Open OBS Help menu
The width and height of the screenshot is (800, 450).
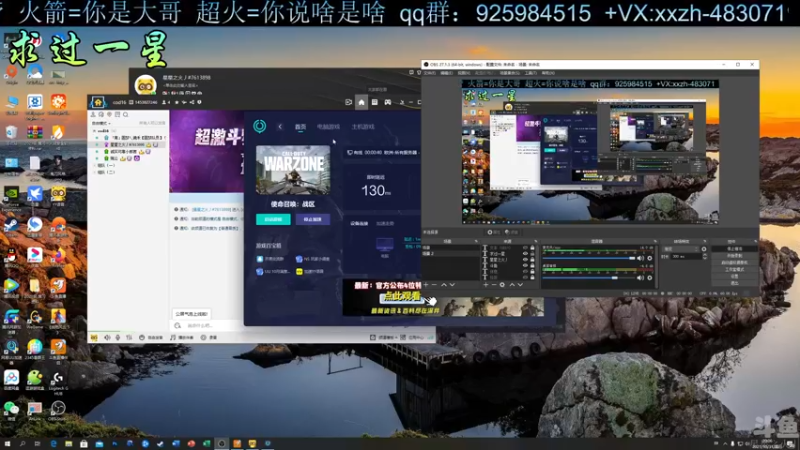click(548, 73)
